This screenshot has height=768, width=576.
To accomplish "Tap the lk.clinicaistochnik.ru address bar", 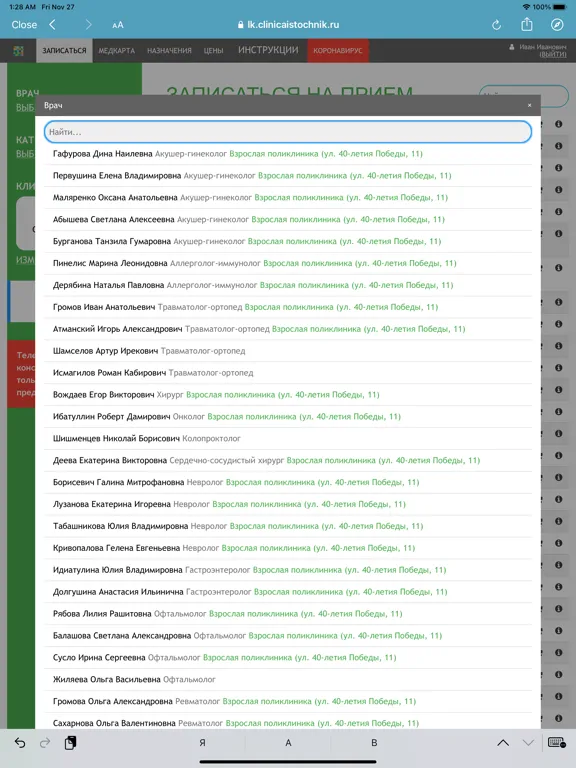I will pyautogui.click(x=288, y=24).
